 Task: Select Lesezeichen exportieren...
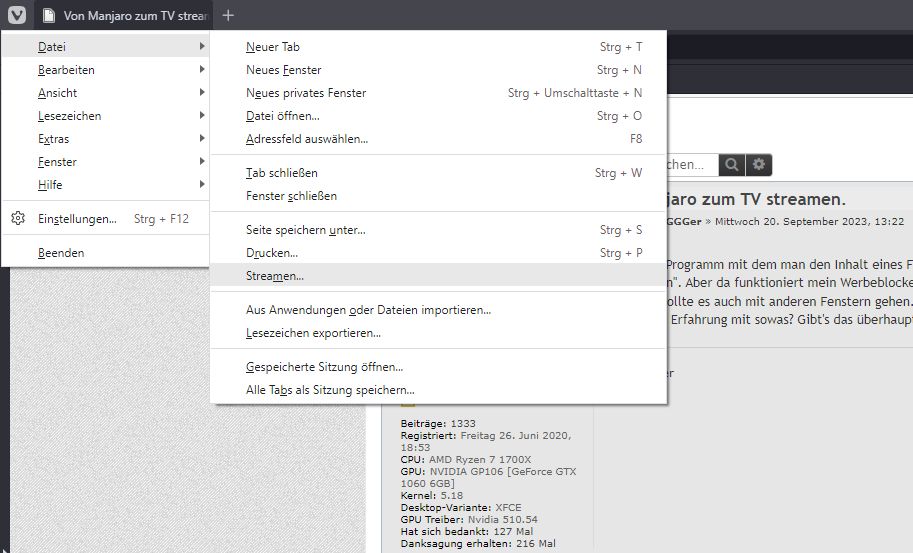click(x=313, y=333)
